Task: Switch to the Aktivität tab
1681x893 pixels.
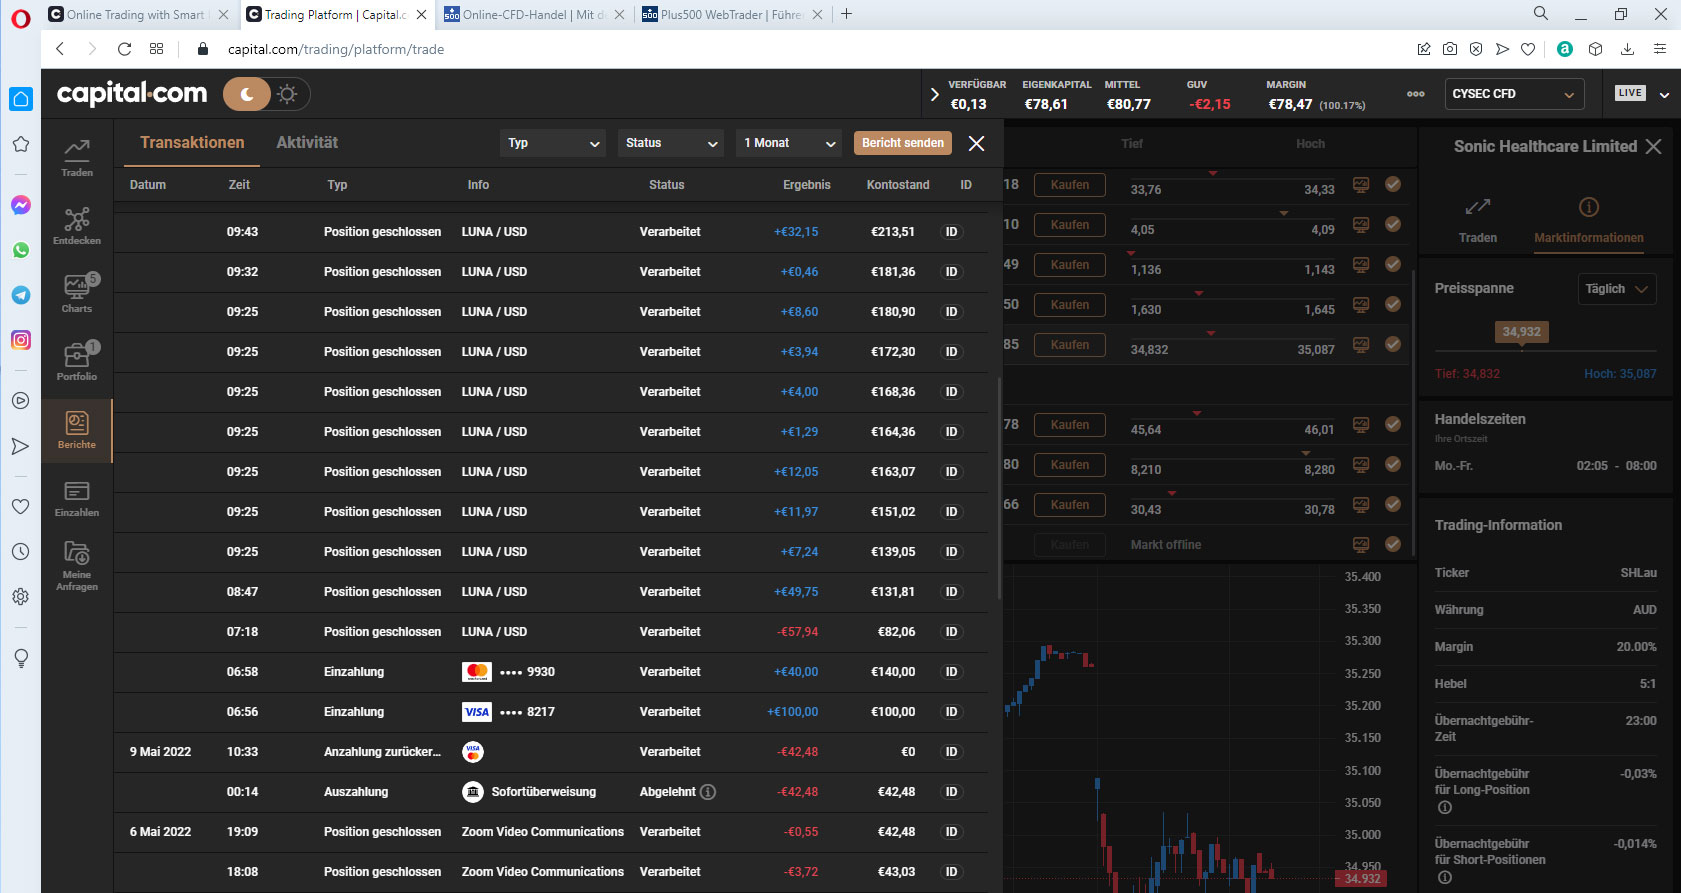Action: click(307, 143)
